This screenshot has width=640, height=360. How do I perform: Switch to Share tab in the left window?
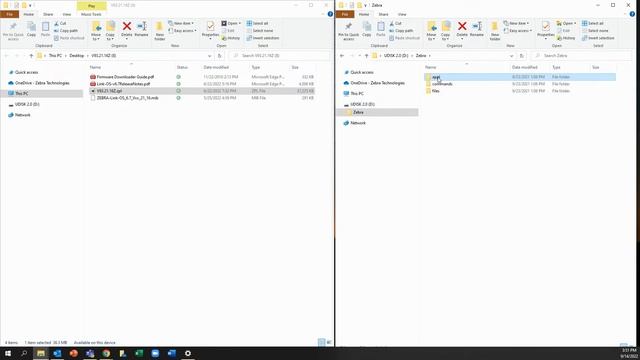click(48, 14)
